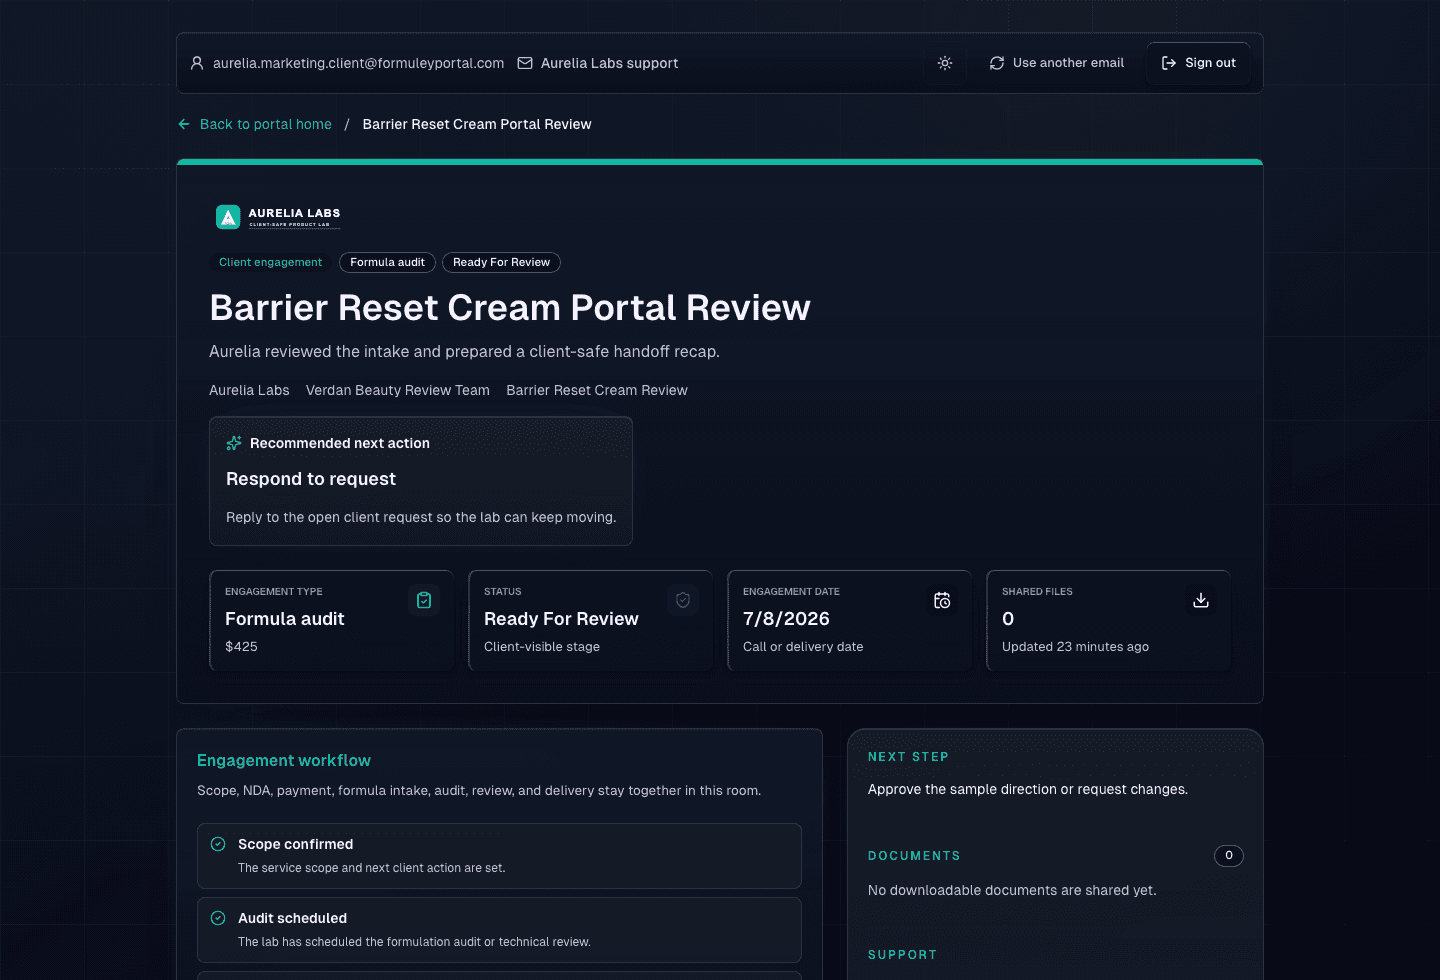
Task: Select Barrier Reset Cream Portal Review breadcrumb
Action: (477, 124)
